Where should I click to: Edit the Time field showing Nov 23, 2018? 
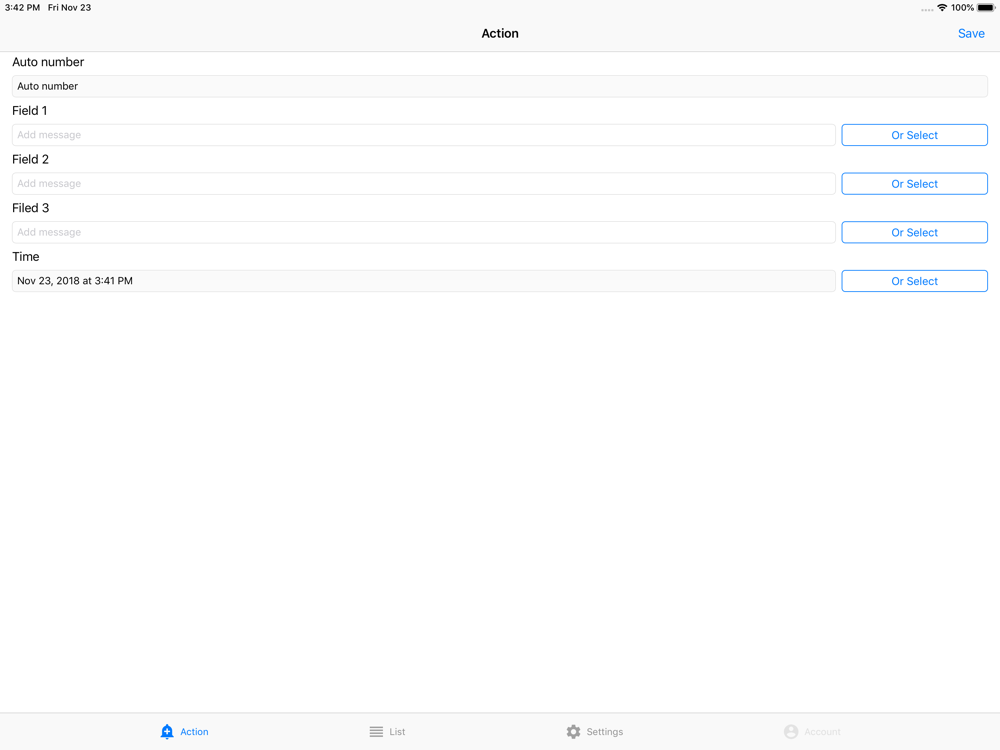click(x=423, y=281)
